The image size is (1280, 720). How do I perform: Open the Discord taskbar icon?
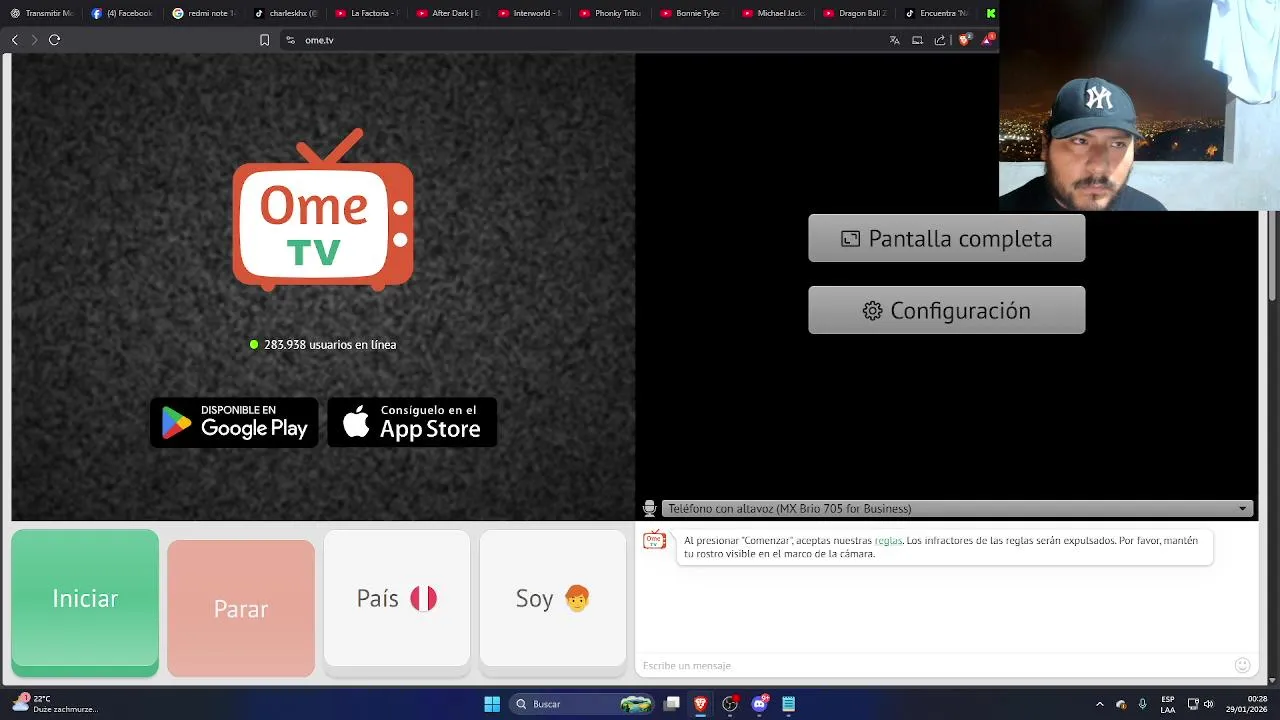[759, 704]
